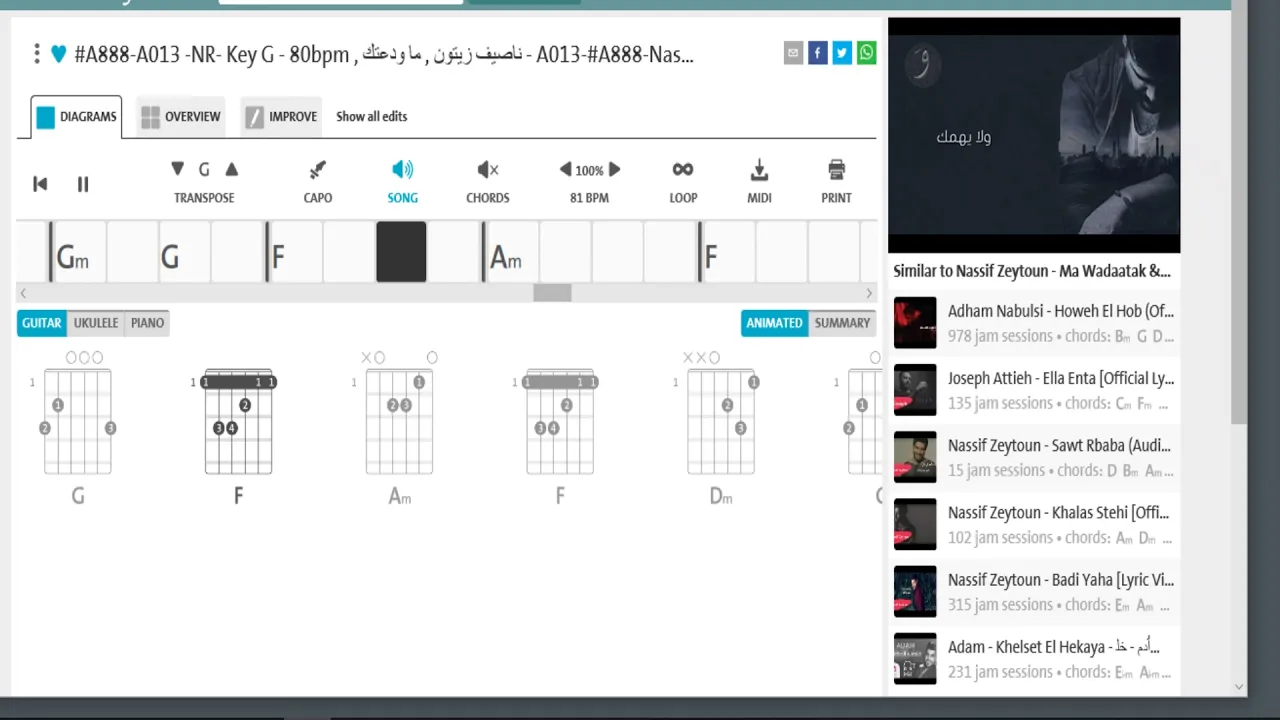Share the song via email icon
Viewport: 1280px width, 720px height.
tap(793, 53)
